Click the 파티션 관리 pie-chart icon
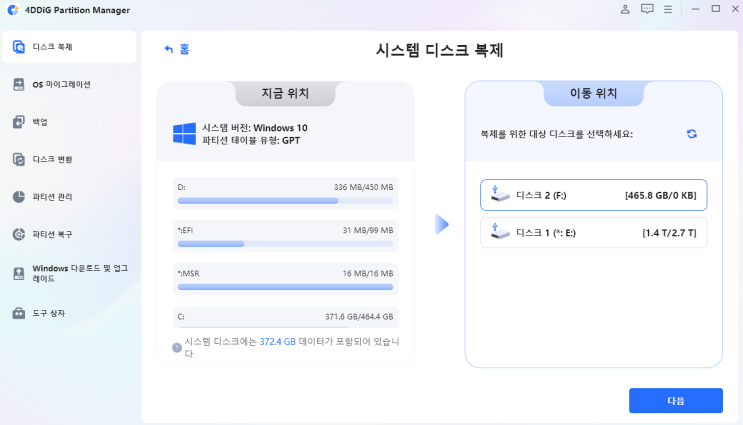The height and width of the screenshot is (425, 743). 19,197
